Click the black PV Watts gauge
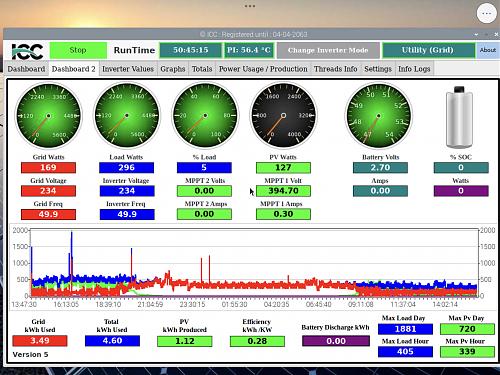This screenshot has width=500, height=375. tap(283, 116)
